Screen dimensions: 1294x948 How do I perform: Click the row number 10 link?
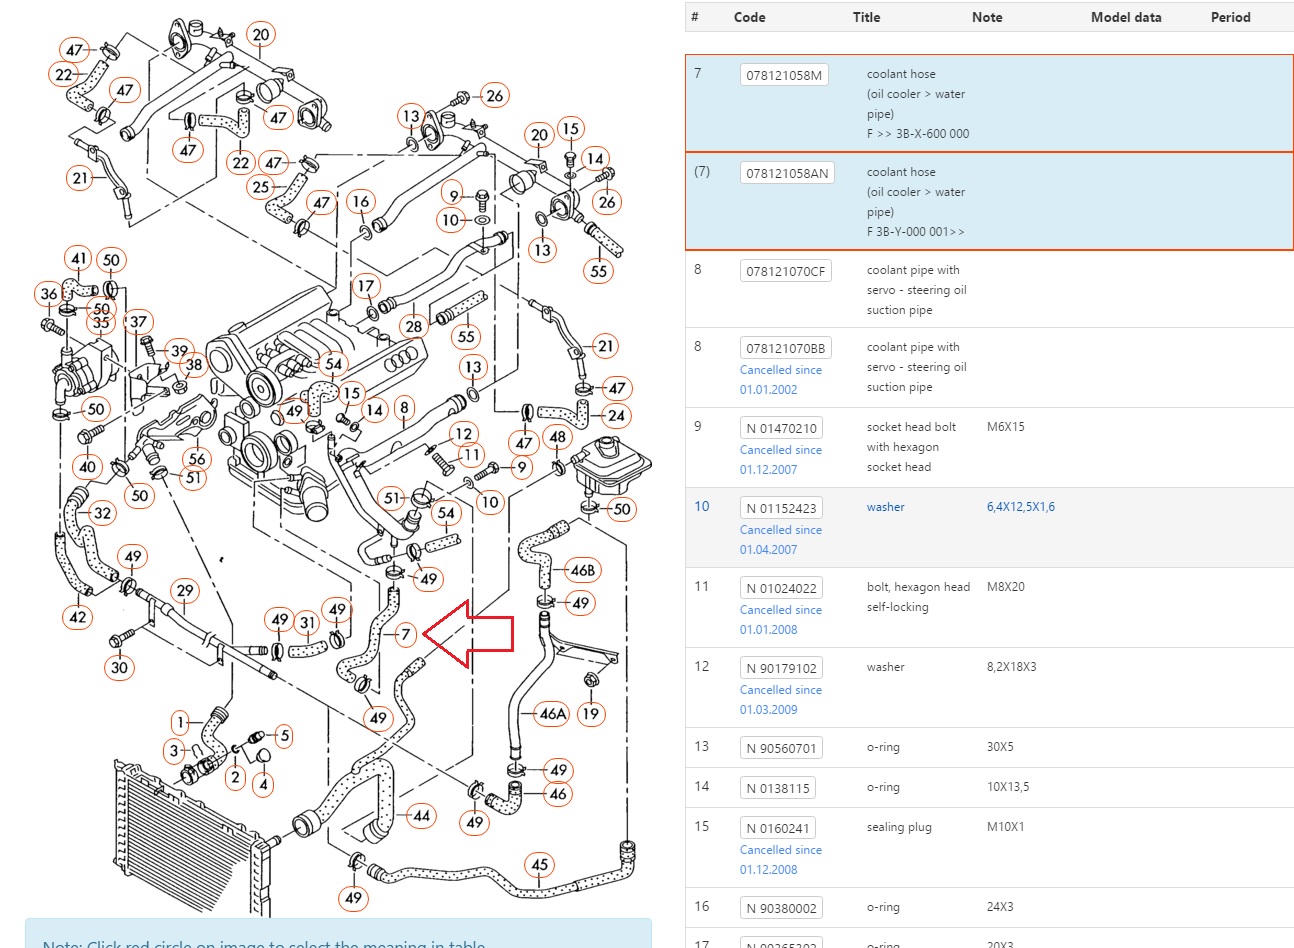702,506
